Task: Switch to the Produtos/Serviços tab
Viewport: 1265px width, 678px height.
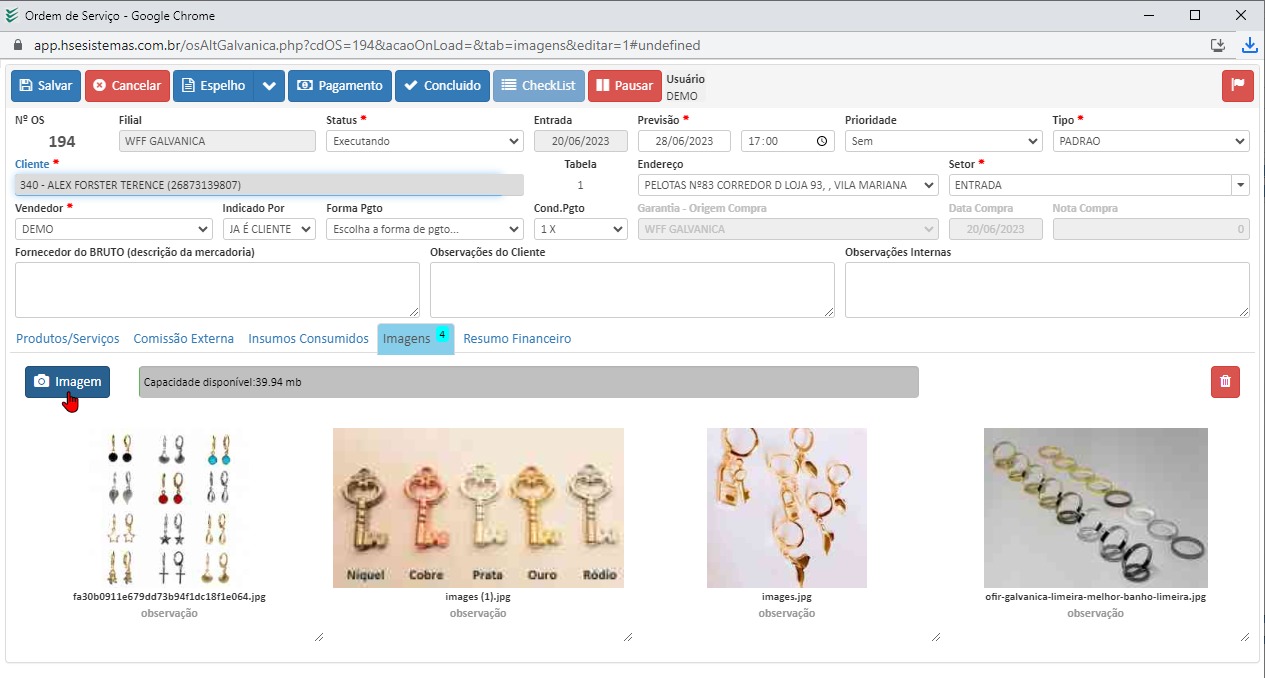Action: 68,339
